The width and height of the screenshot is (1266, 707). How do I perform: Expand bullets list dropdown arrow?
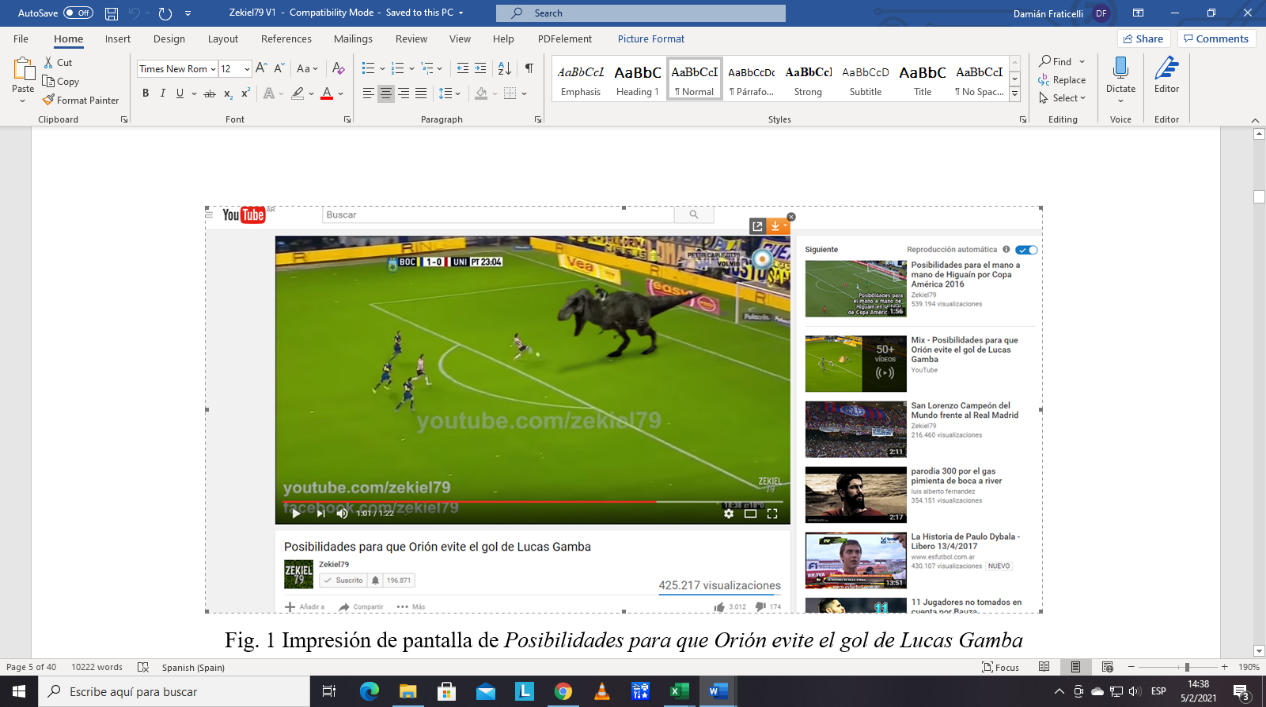click(x=381, y=68)
